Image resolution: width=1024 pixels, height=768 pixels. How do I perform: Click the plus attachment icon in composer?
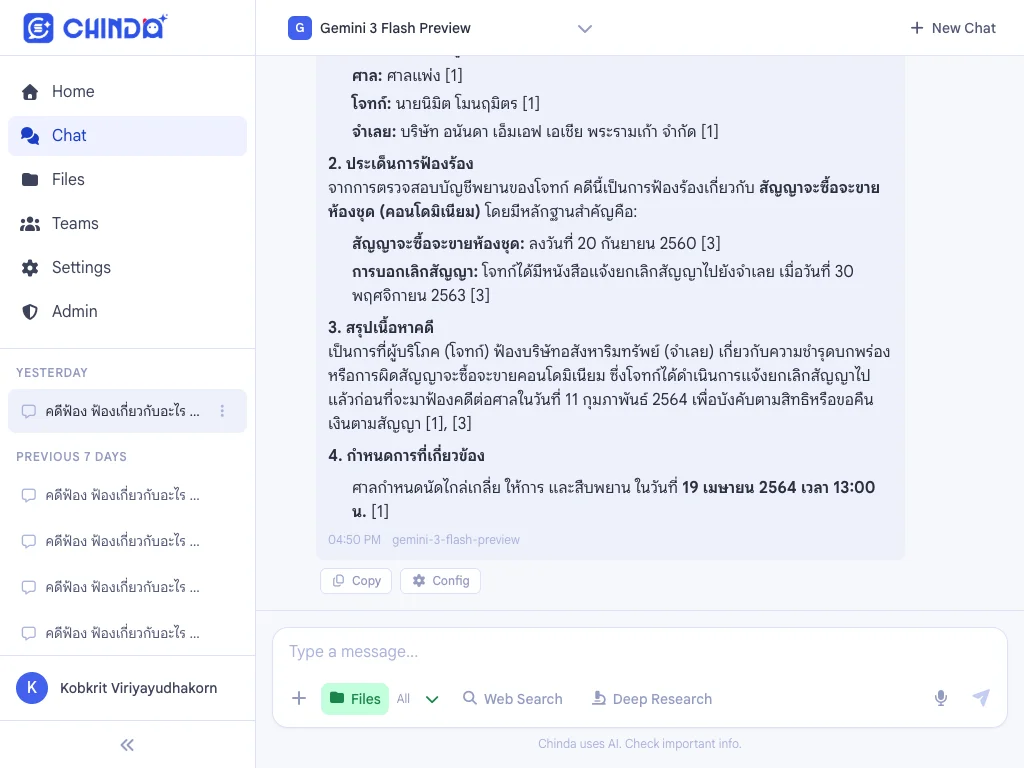[x=299, y=698]
